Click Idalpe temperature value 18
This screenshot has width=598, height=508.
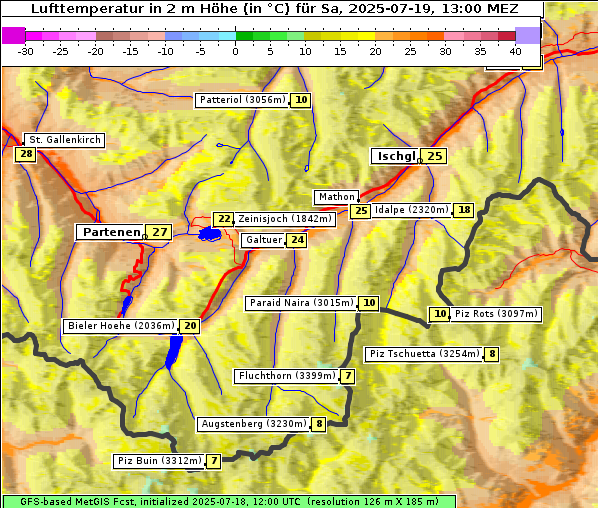coord(464,210)
